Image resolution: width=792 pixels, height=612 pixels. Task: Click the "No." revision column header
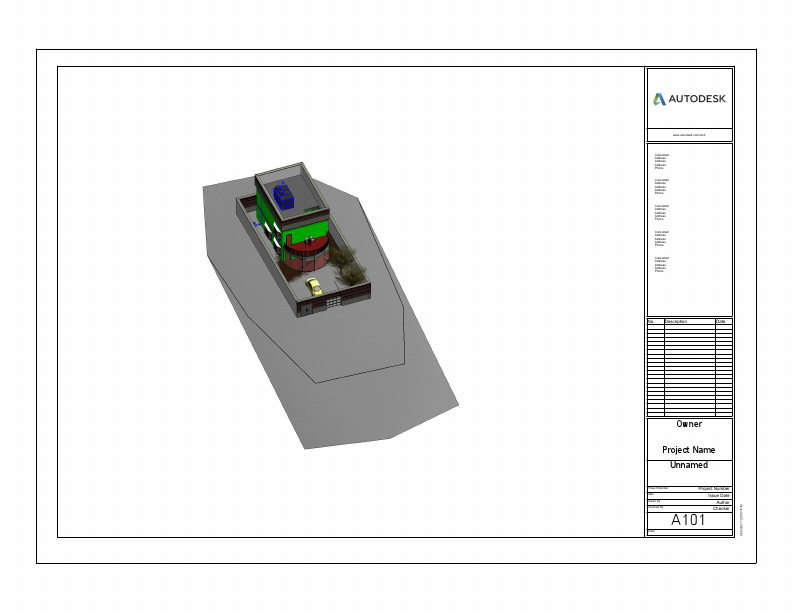pos(651,322)
